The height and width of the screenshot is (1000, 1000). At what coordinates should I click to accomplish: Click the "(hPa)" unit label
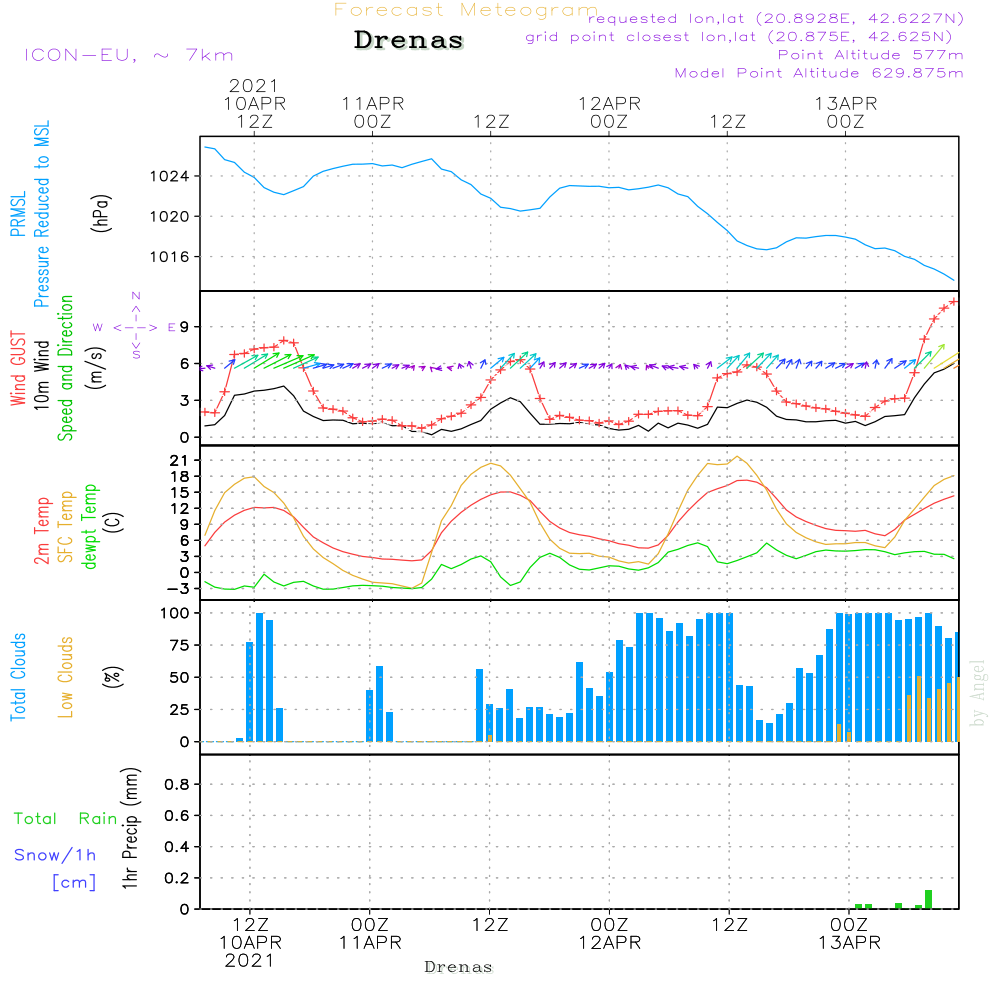[101, 213]
